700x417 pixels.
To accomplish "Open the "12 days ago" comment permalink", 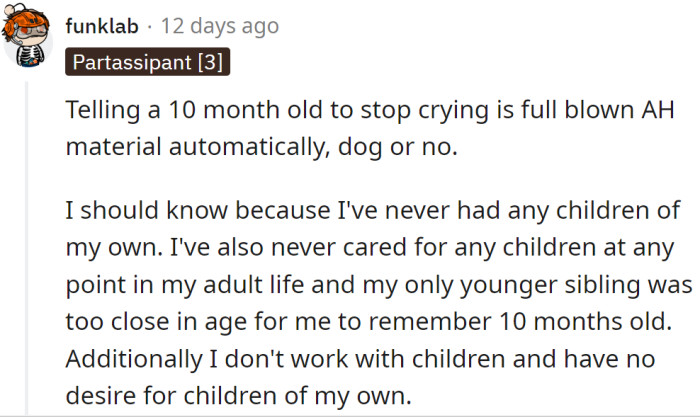I will 220,26.
